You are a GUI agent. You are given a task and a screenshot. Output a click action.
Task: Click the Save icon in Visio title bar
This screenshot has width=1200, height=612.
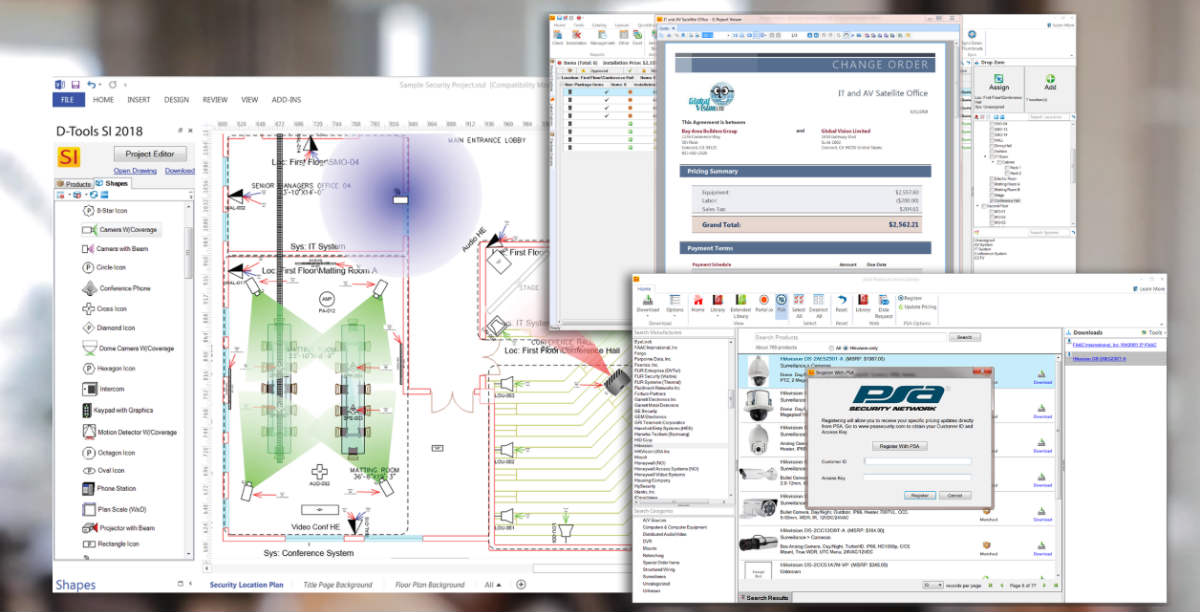(x=74, y=85)
